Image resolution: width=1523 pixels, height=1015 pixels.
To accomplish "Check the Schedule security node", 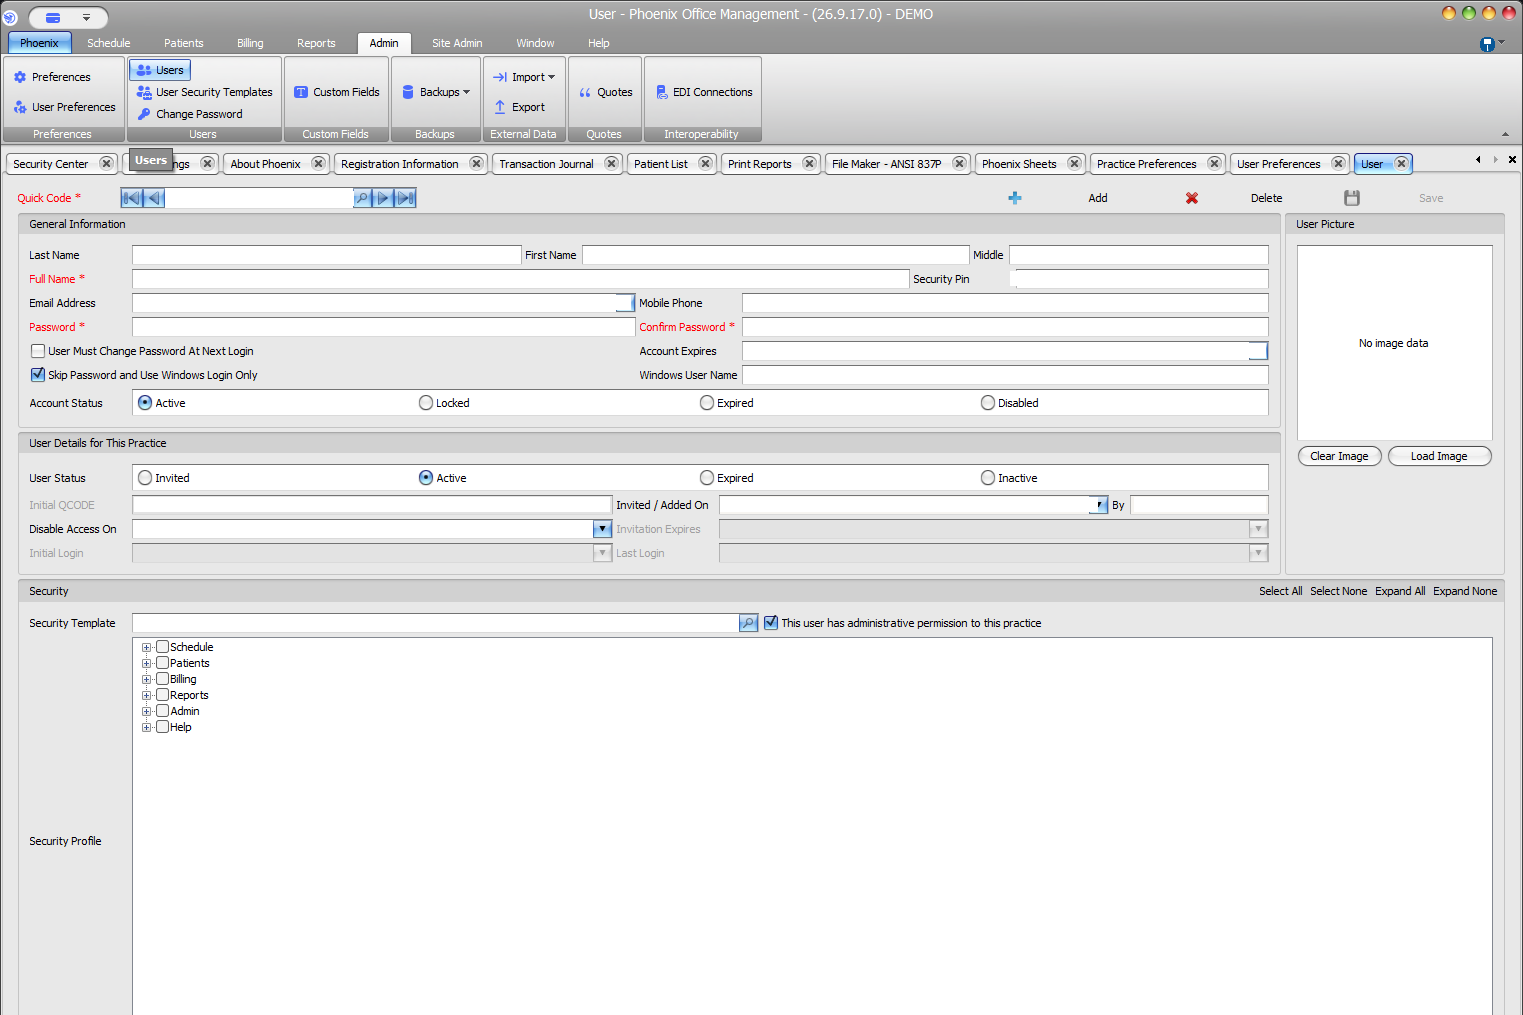I will [x=162, y=647].
